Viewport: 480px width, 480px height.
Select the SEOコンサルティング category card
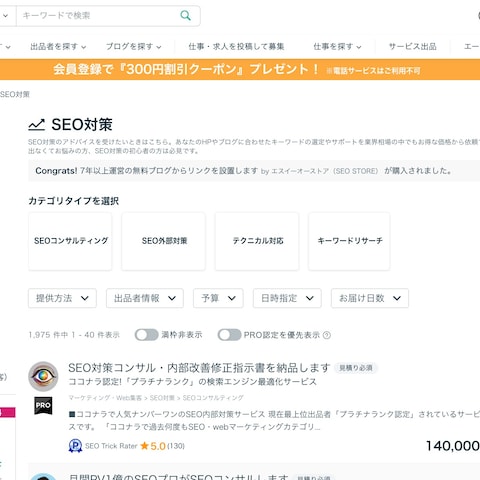(x=70, y=241)
